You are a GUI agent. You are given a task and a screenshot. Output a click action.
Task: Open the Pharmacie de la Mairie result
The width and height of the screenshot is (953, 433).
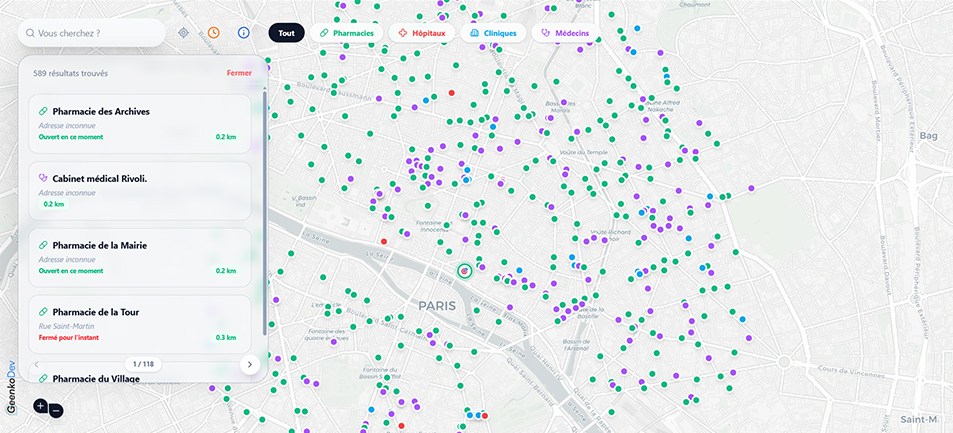pyautogui.click(x=140, y=257)
